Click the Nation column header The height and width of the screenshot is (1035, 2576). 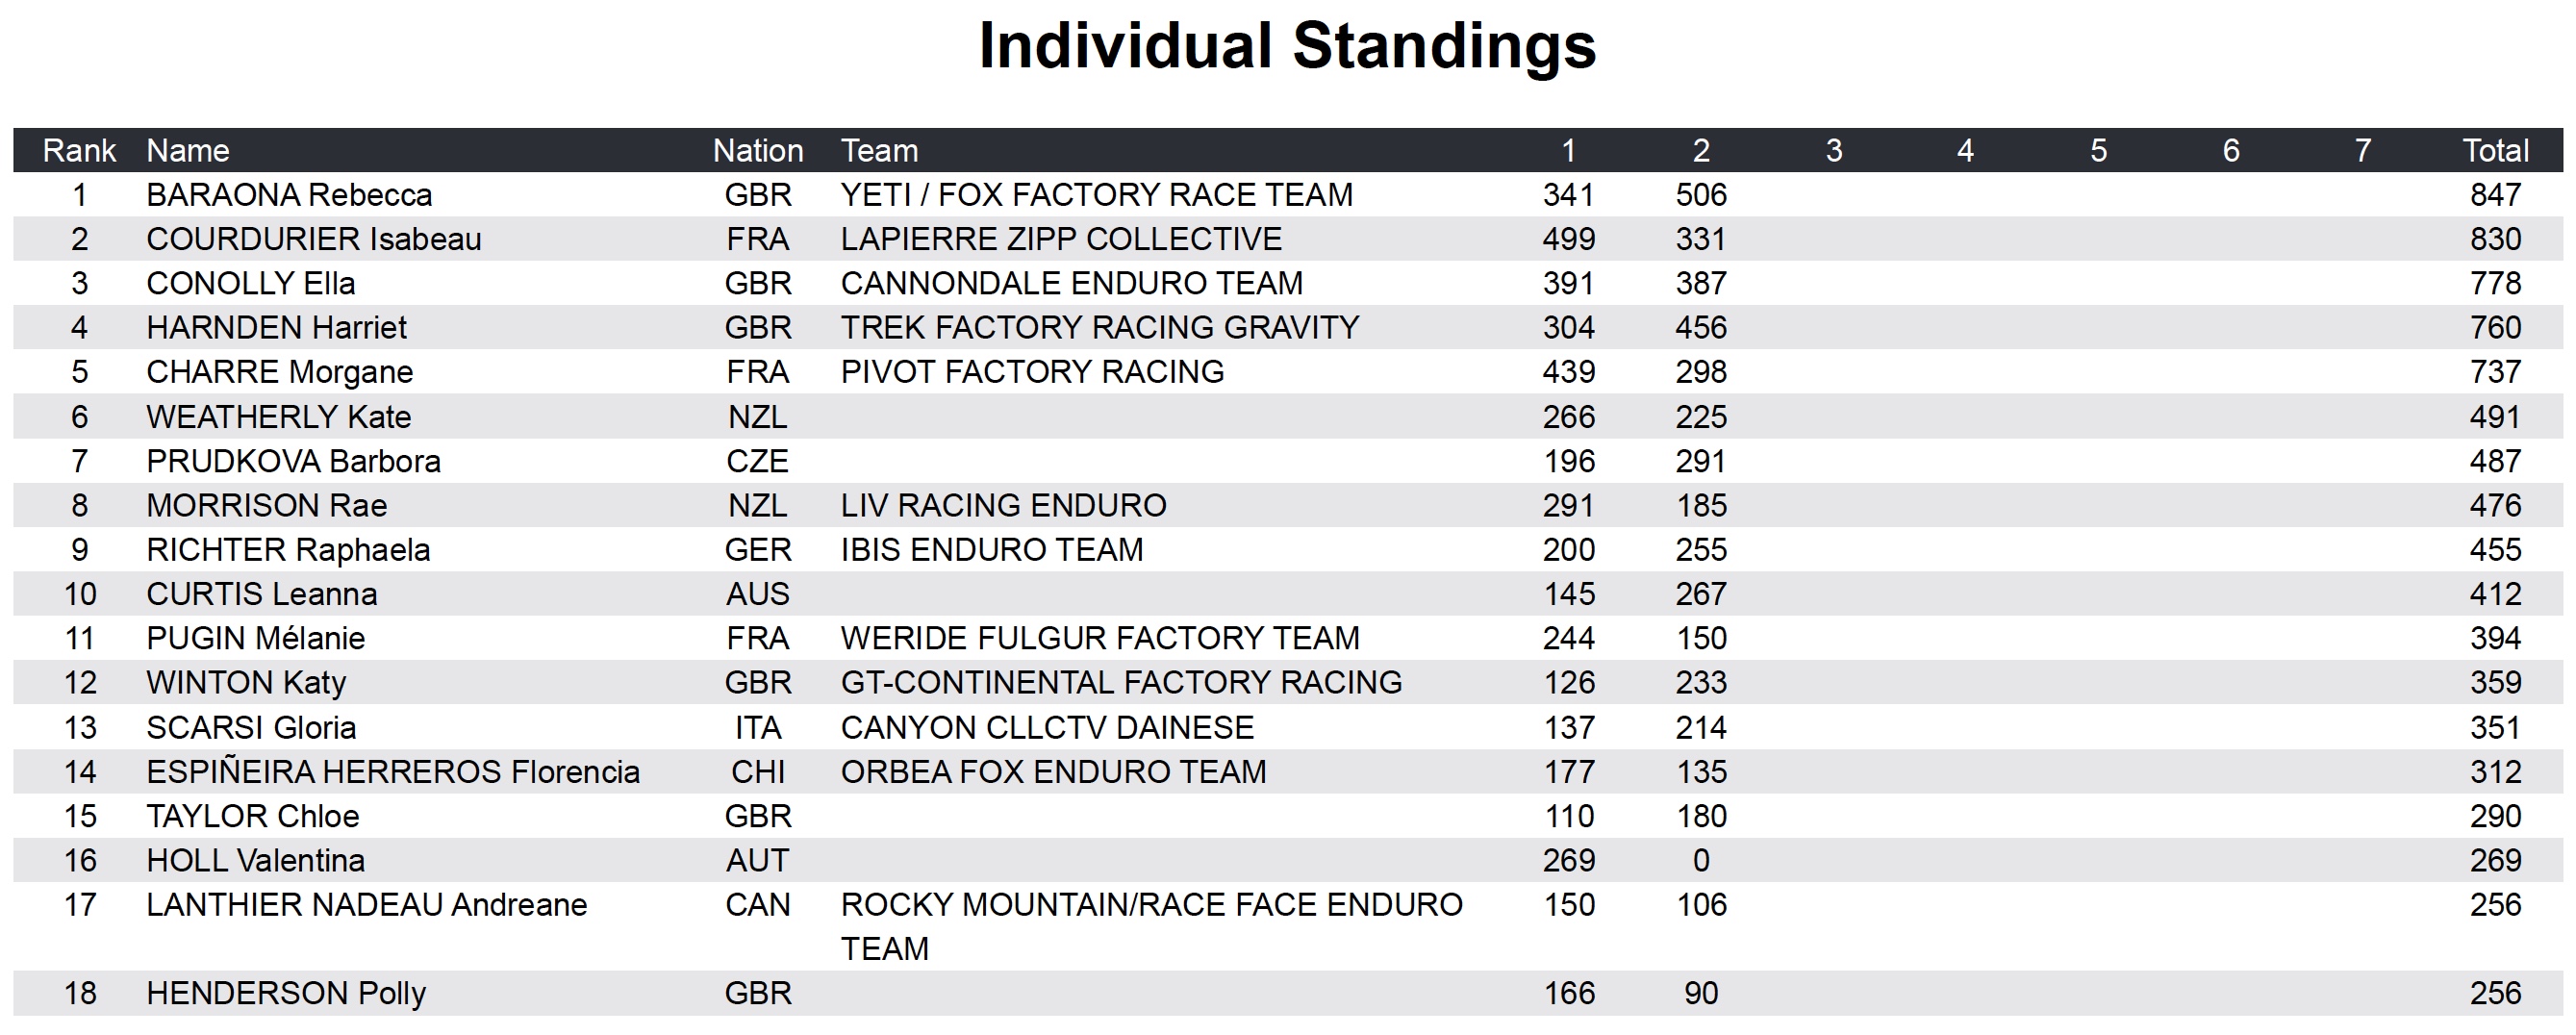(757, 150)
